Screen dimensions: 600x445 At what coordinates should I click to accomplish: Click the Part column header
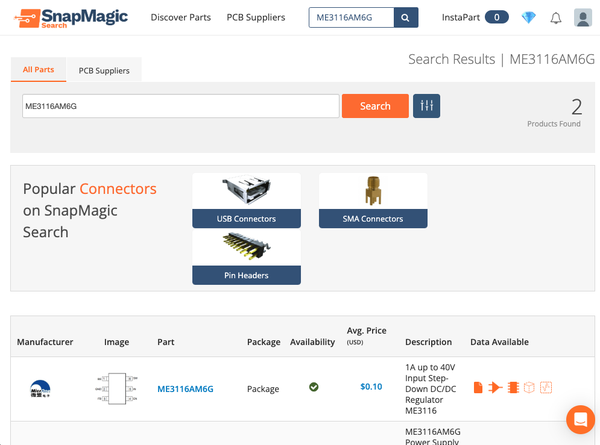166,342
